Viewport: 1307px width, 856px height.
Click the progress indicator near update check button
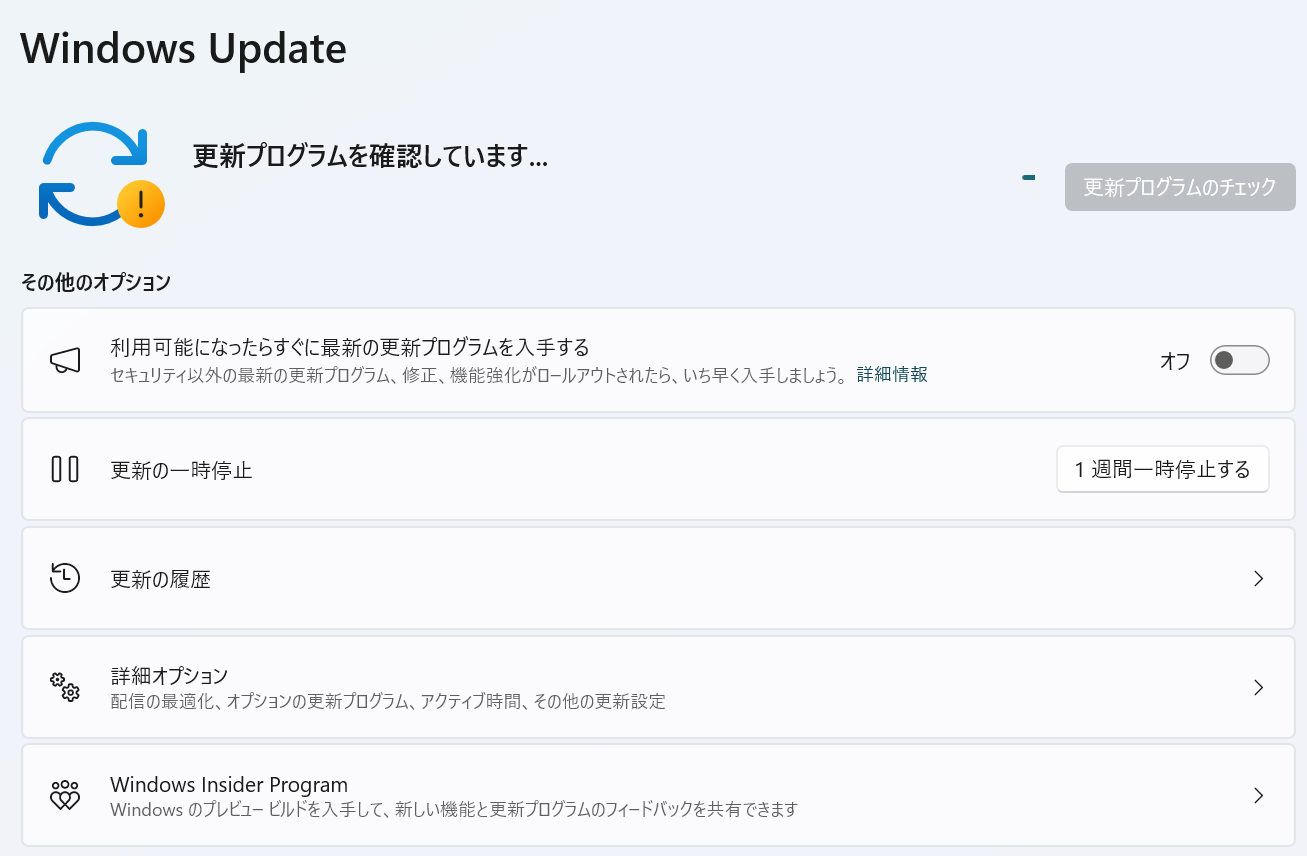1028,178
